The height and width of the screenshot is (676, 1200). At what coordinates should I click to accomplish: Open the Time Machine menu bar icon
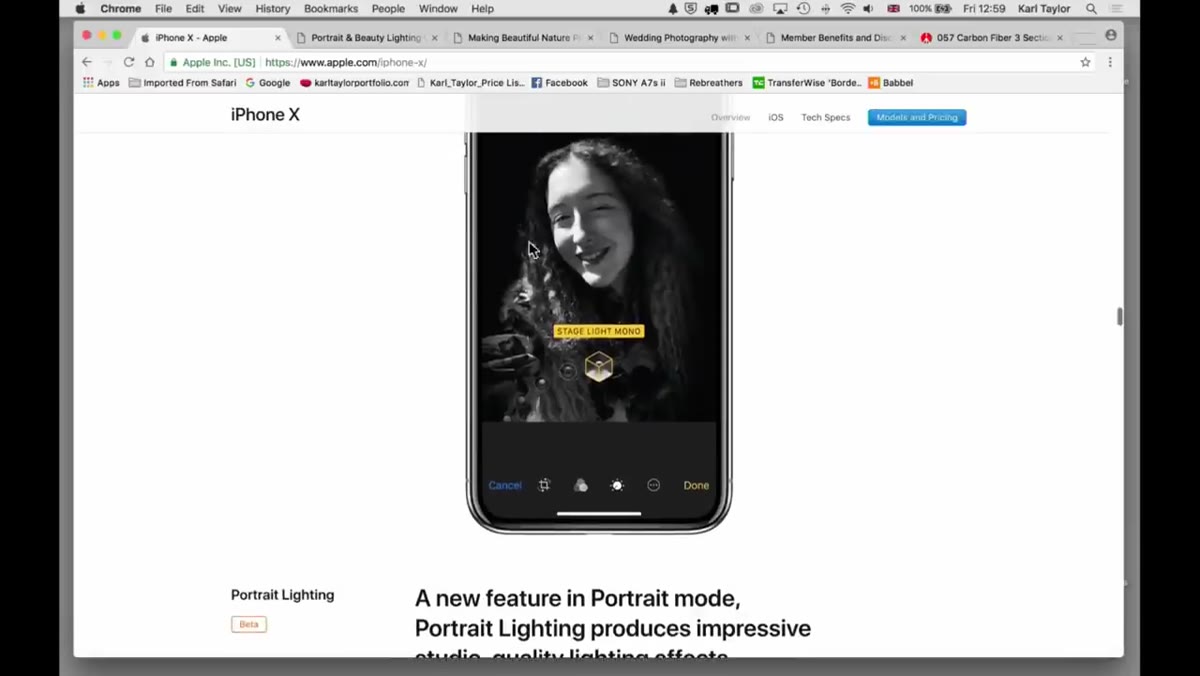tap(803, 9)
